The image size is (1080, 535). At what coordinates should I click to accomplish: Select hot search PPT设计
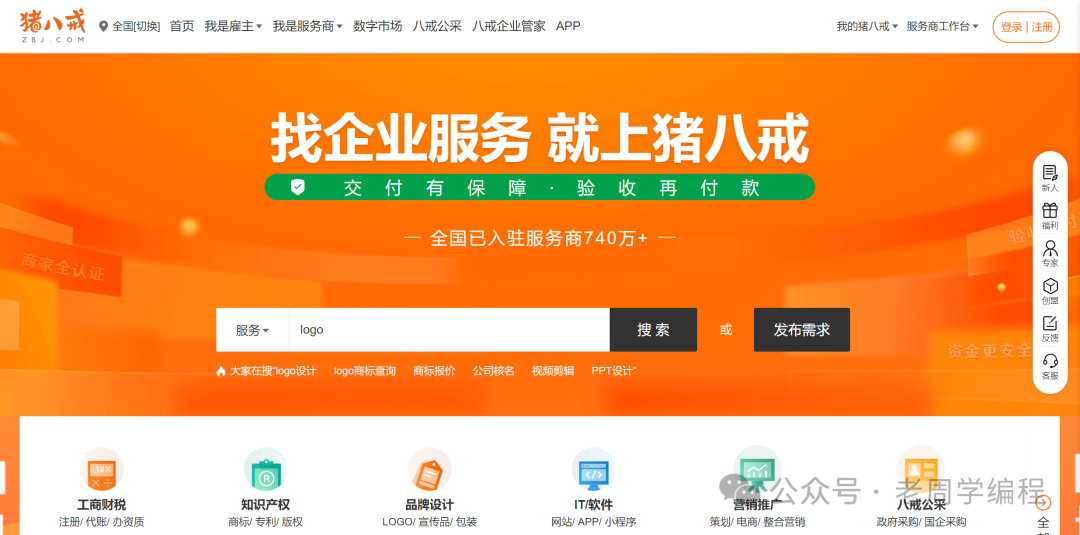(x=612, y=371)
